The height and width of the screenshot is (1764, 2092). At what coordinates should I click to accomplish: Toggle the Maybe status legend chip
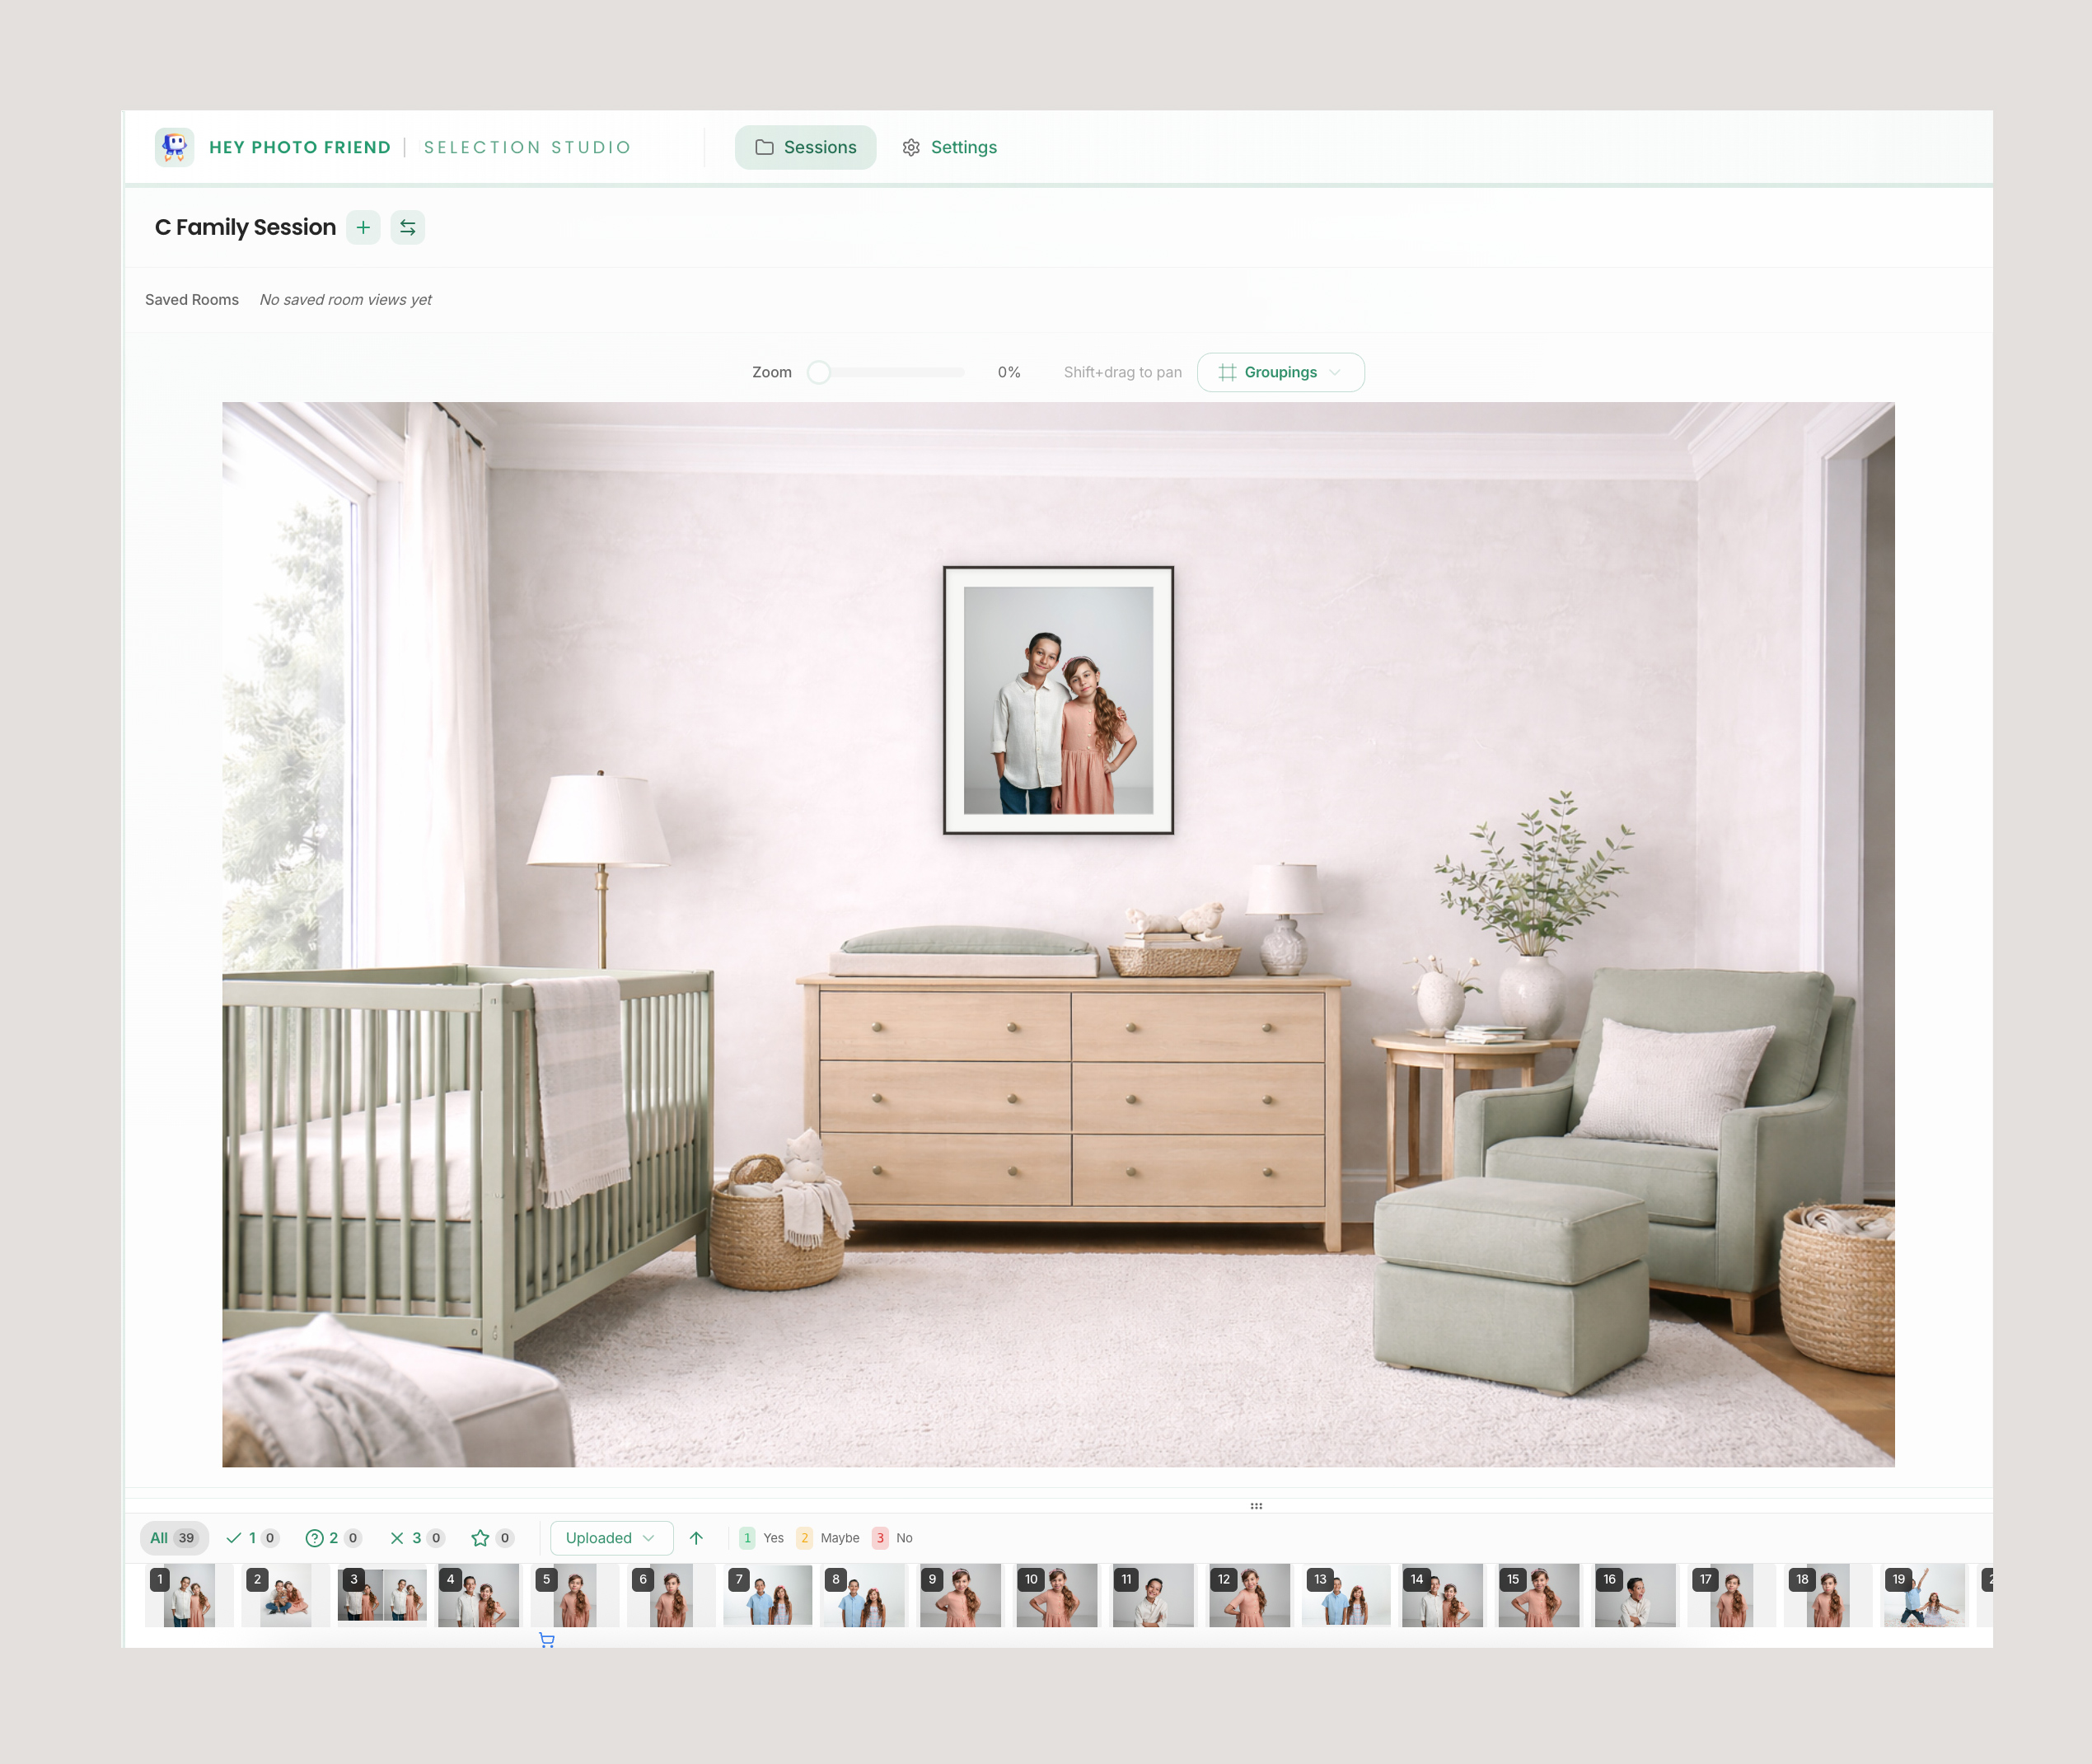[x=828, y=1538]
